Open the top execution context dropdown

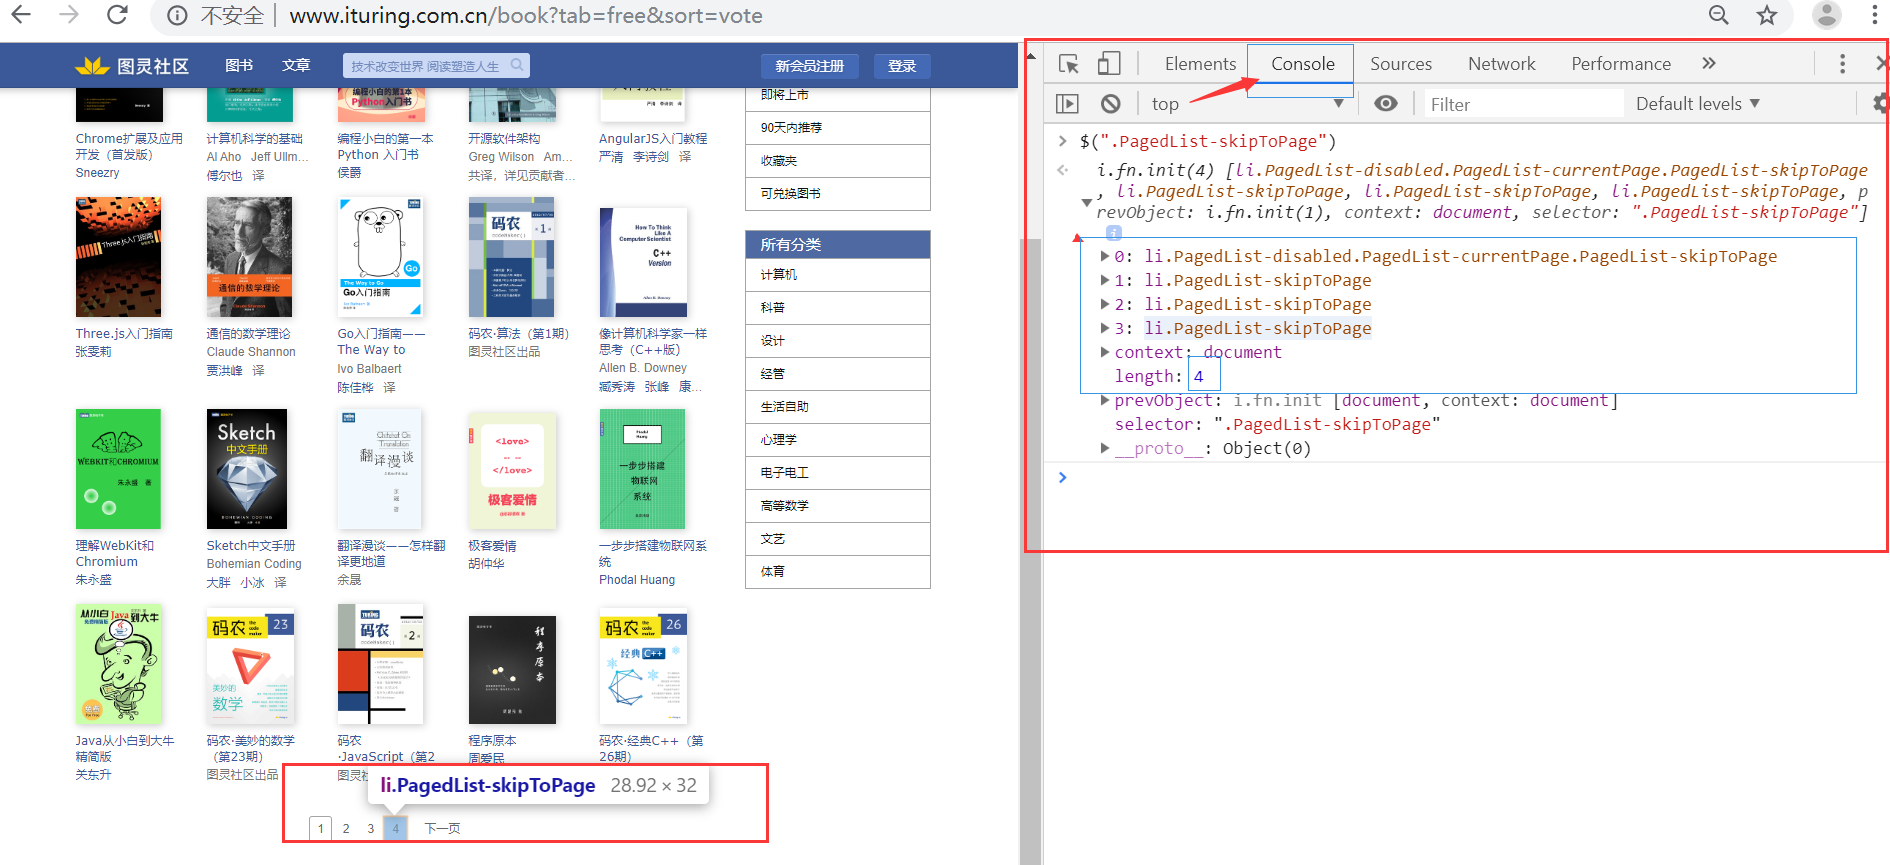[1247, 103]
